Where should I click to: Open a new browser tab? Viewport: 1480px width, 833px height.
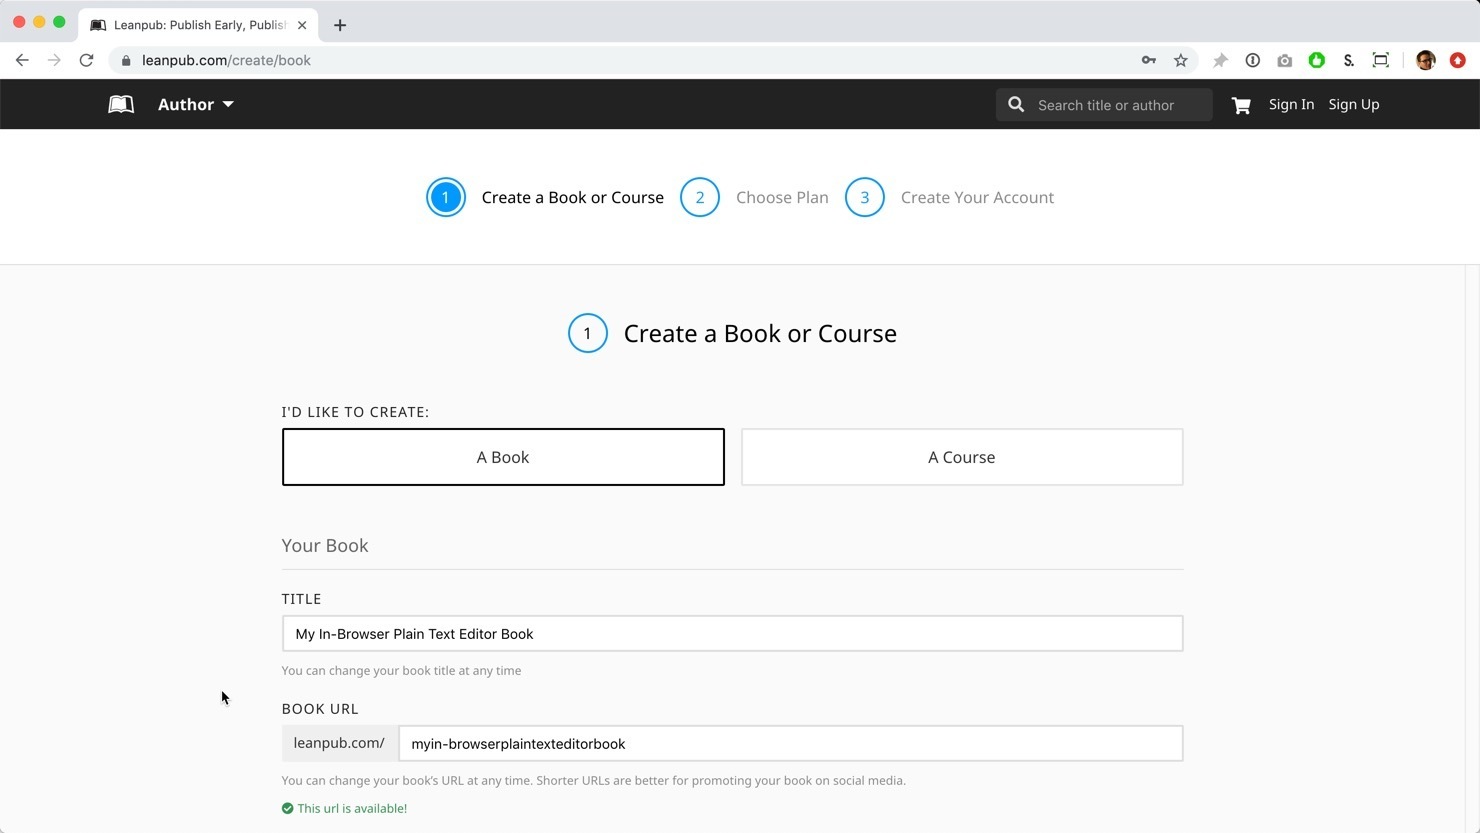coord(340,25)
